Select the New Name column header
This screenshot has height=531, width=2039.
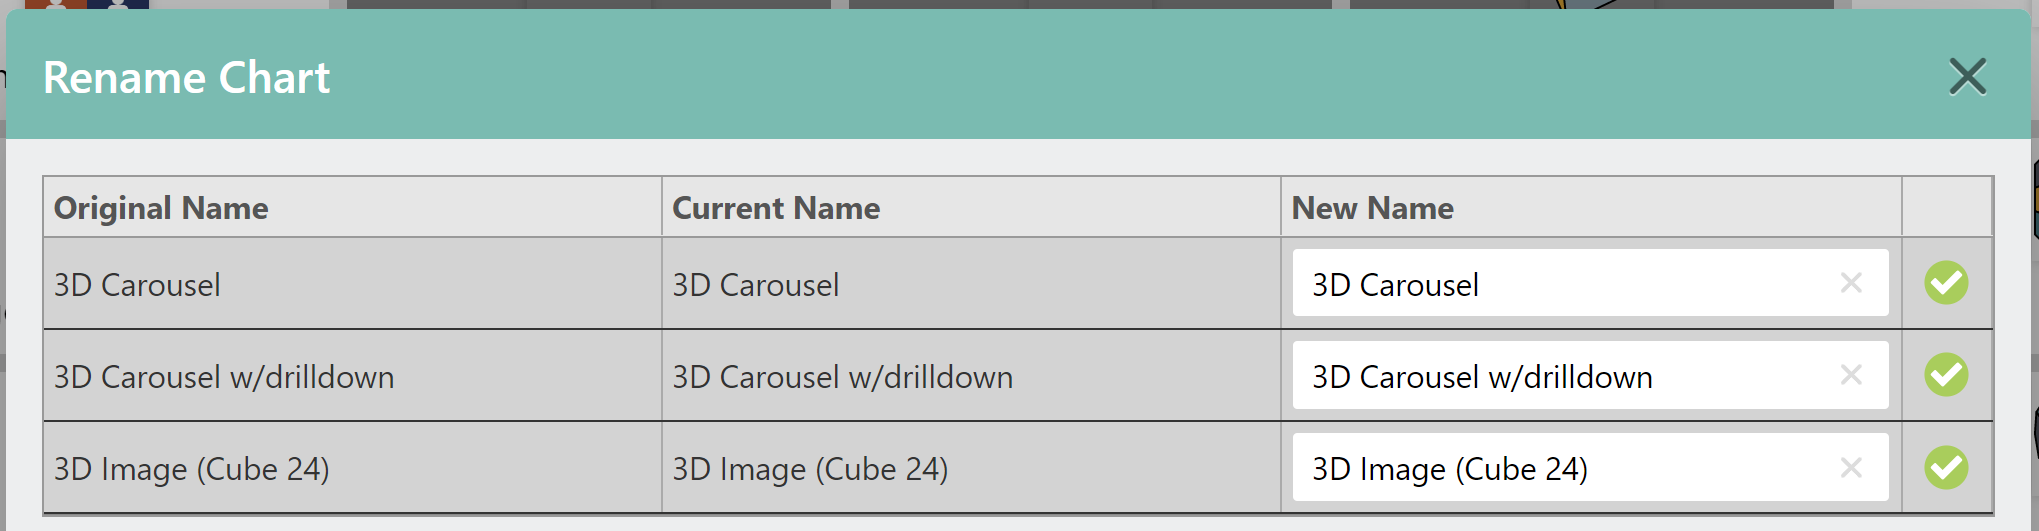1372,208
